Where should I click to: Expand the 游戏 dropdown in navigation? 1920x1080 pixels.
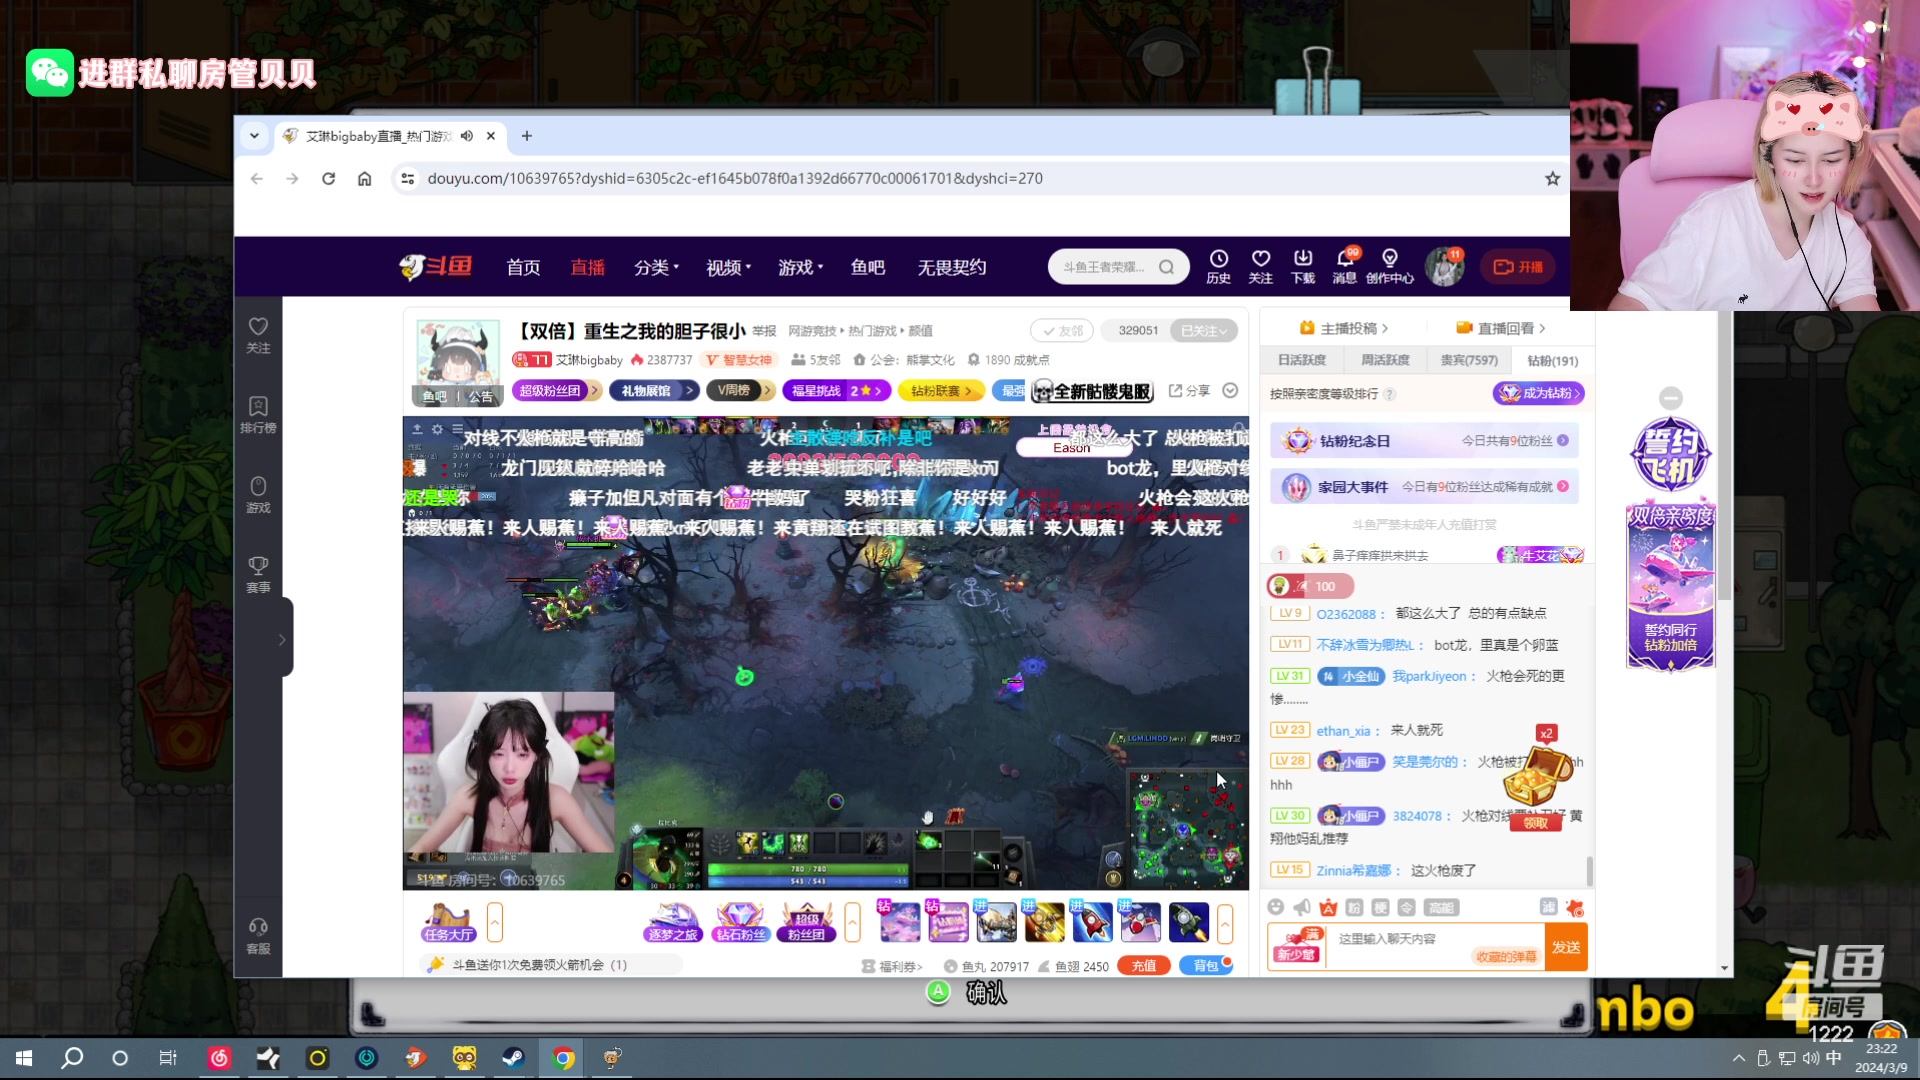click(800, 267)
